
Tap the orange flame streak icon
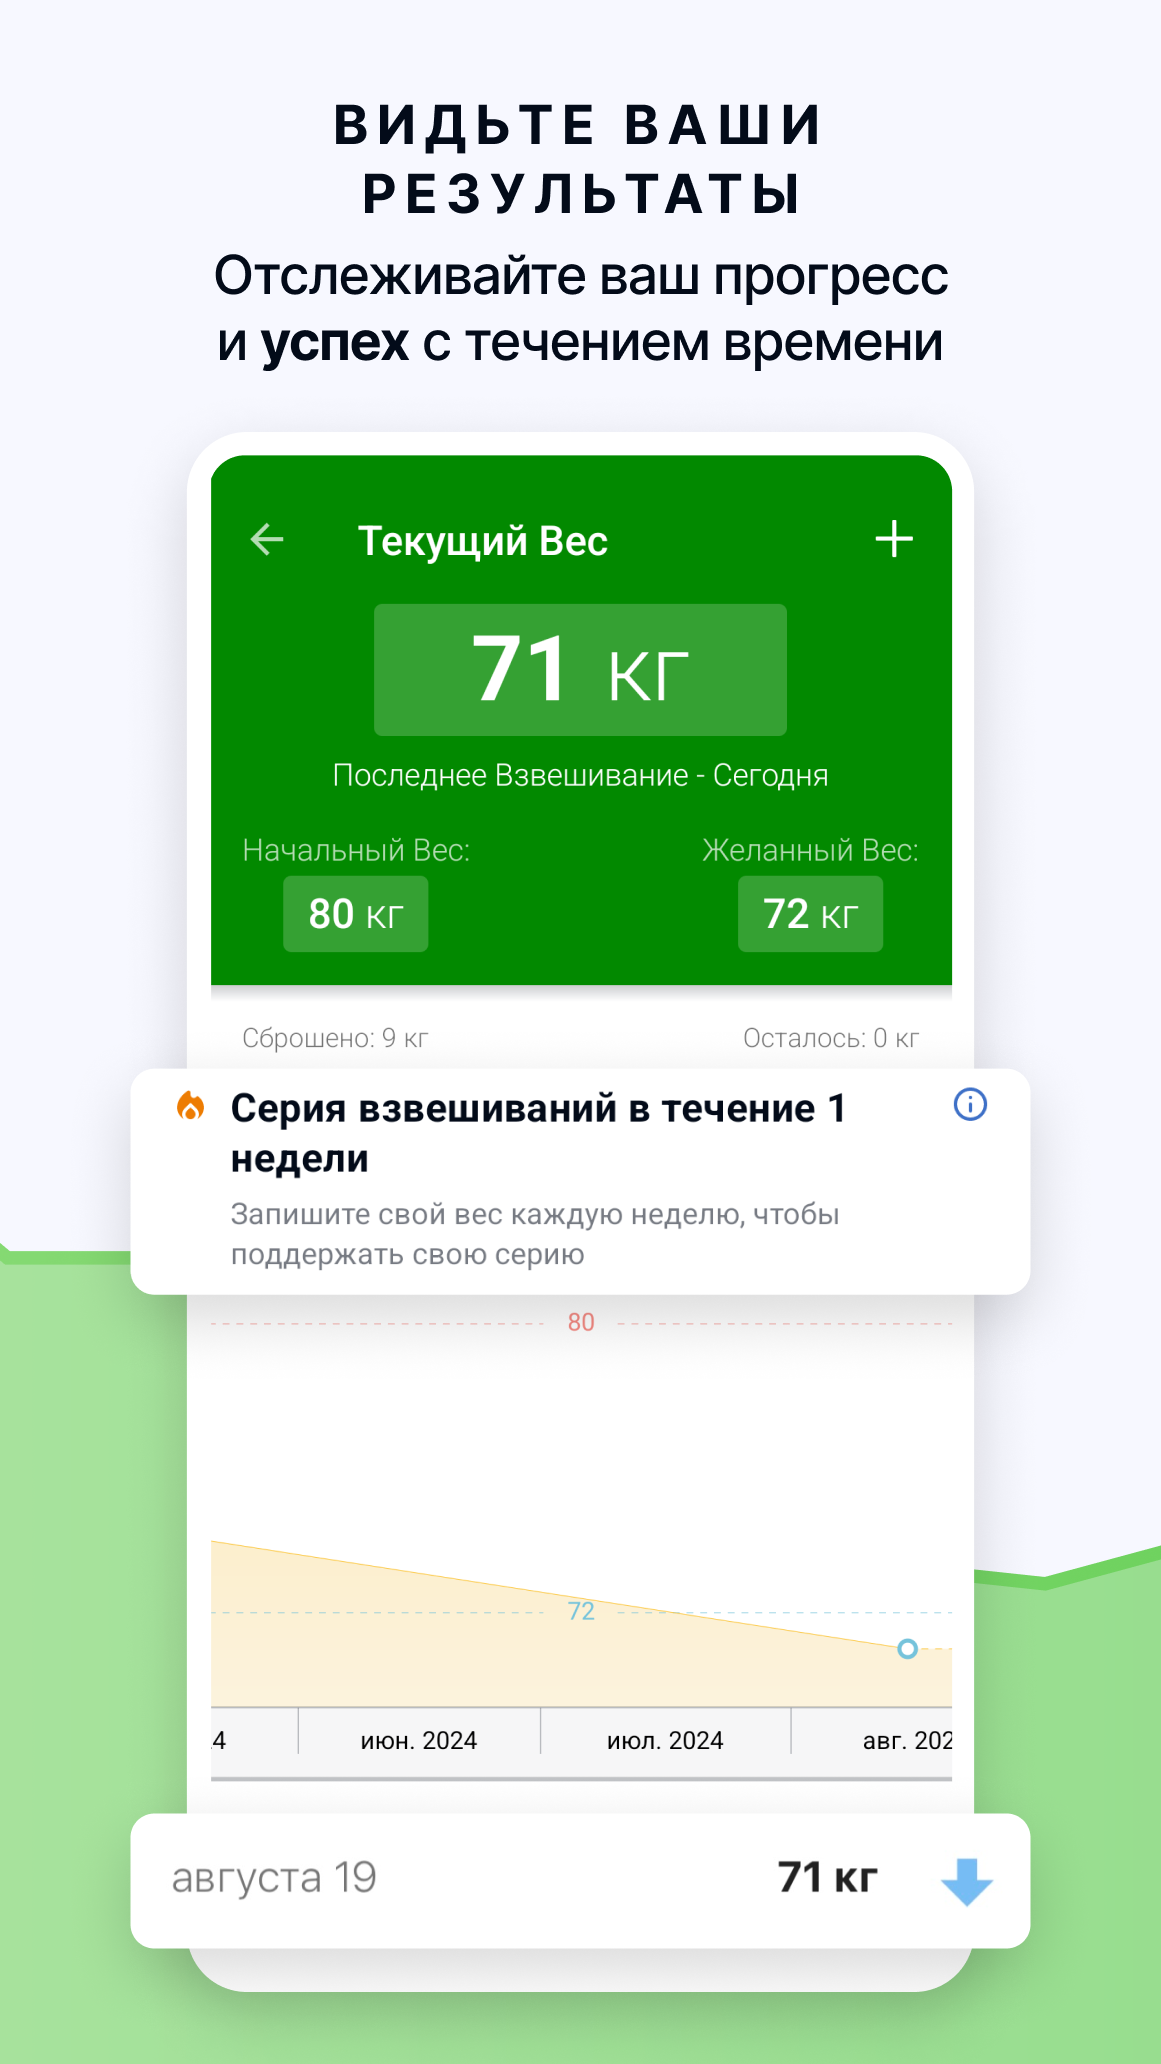click(190, 1107)
